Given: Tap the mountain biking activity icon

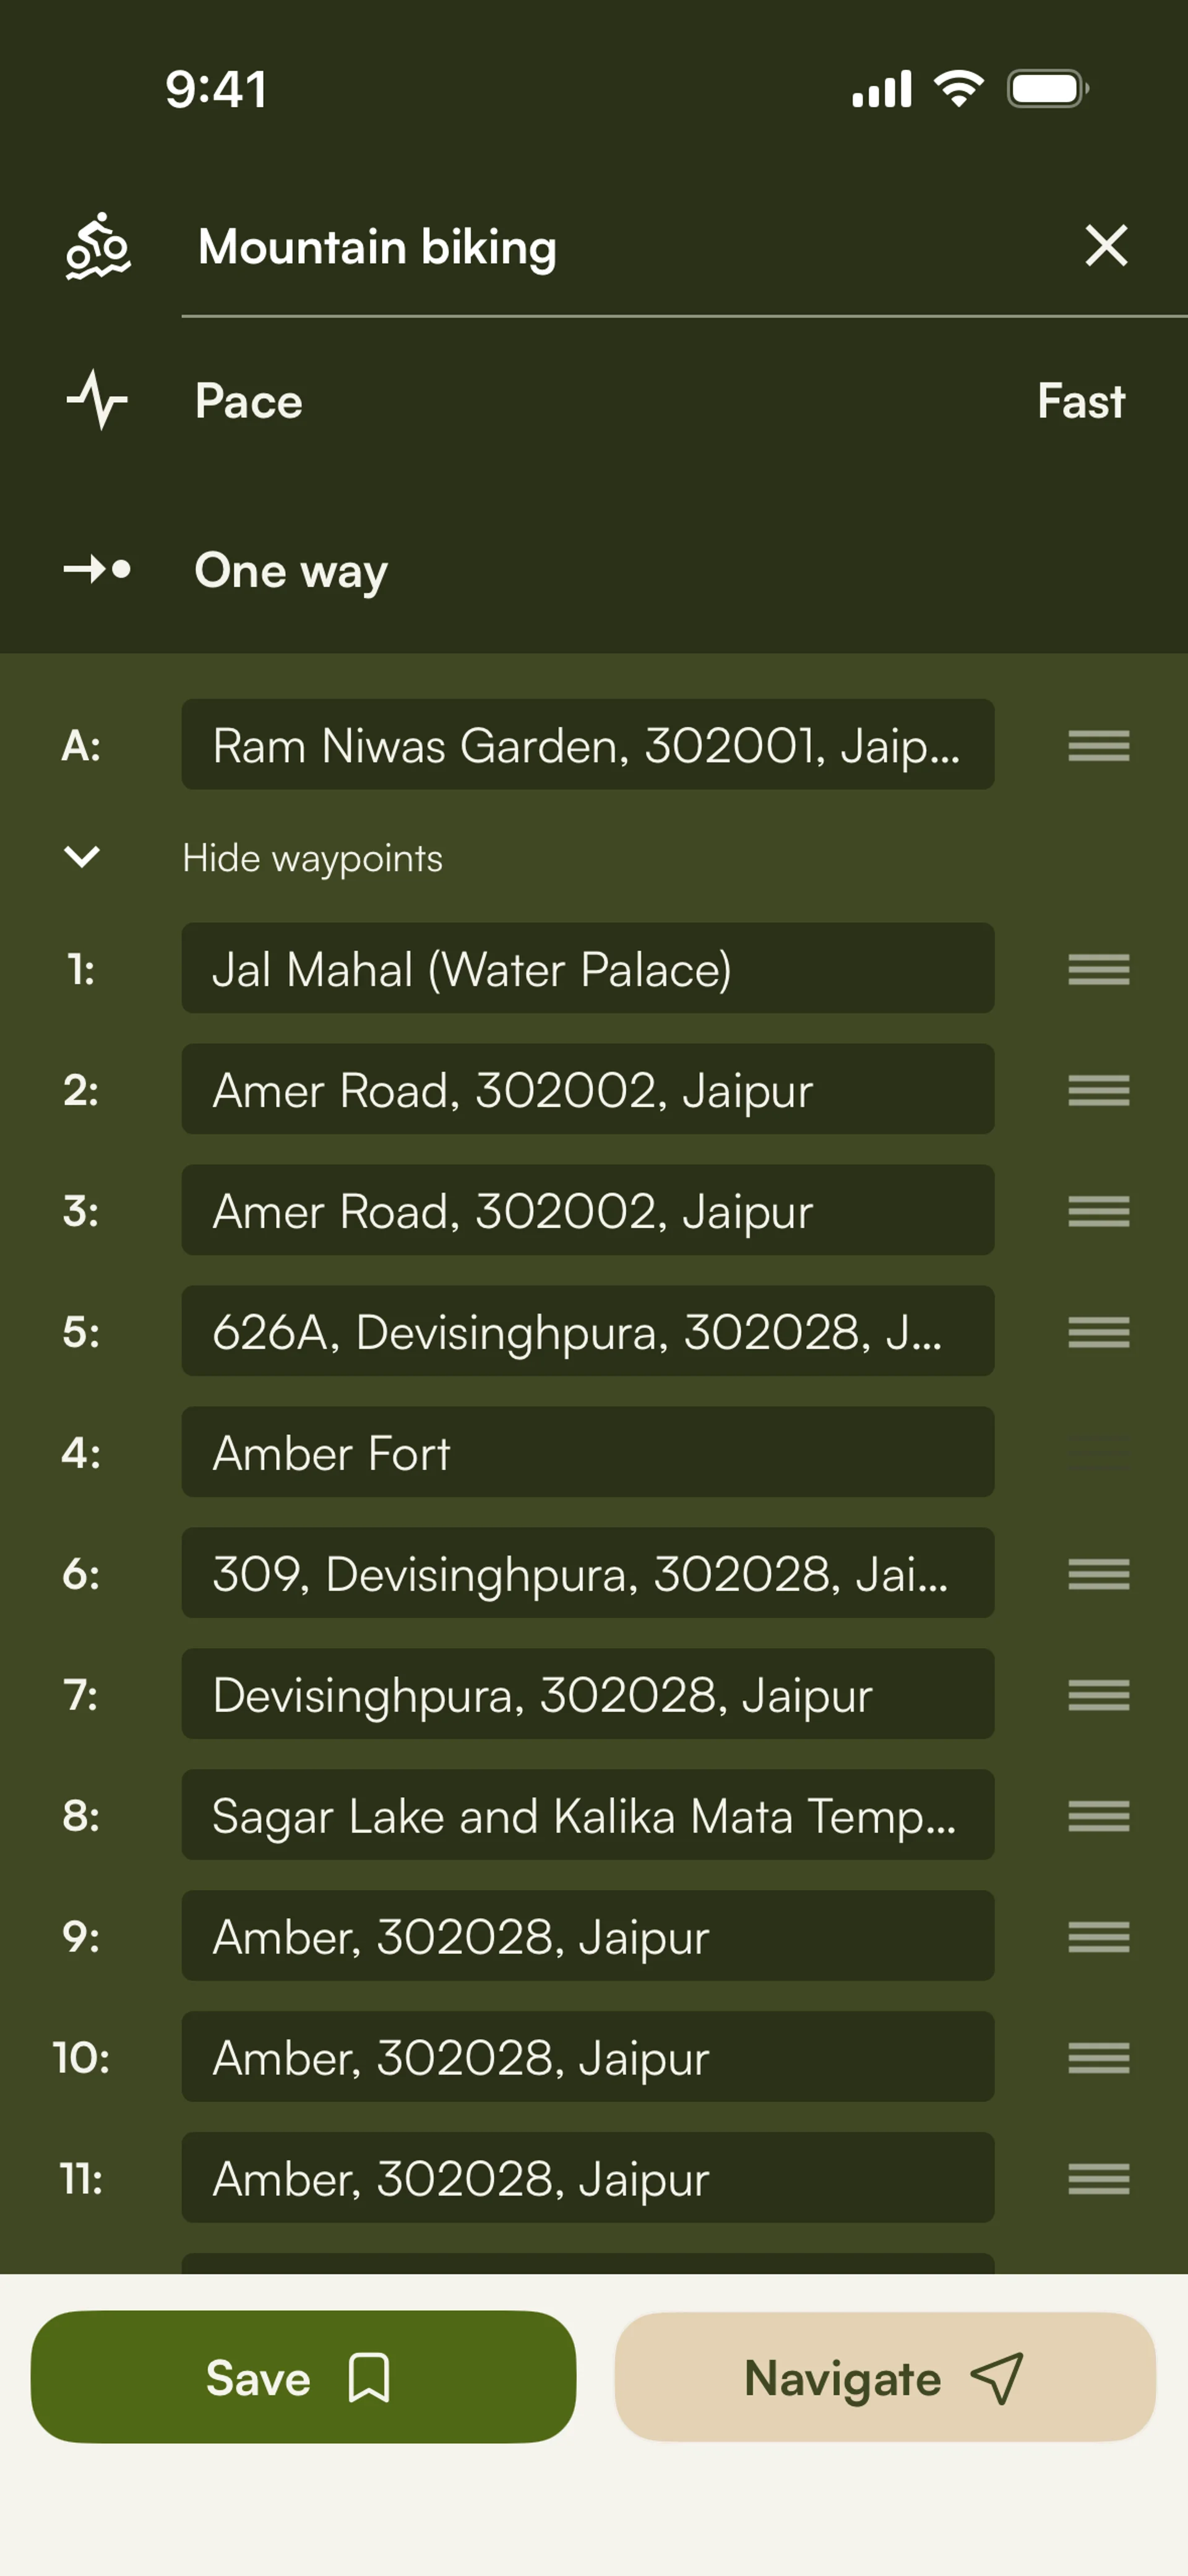Looking at the screenshot, I should click(x=97, y=246).
